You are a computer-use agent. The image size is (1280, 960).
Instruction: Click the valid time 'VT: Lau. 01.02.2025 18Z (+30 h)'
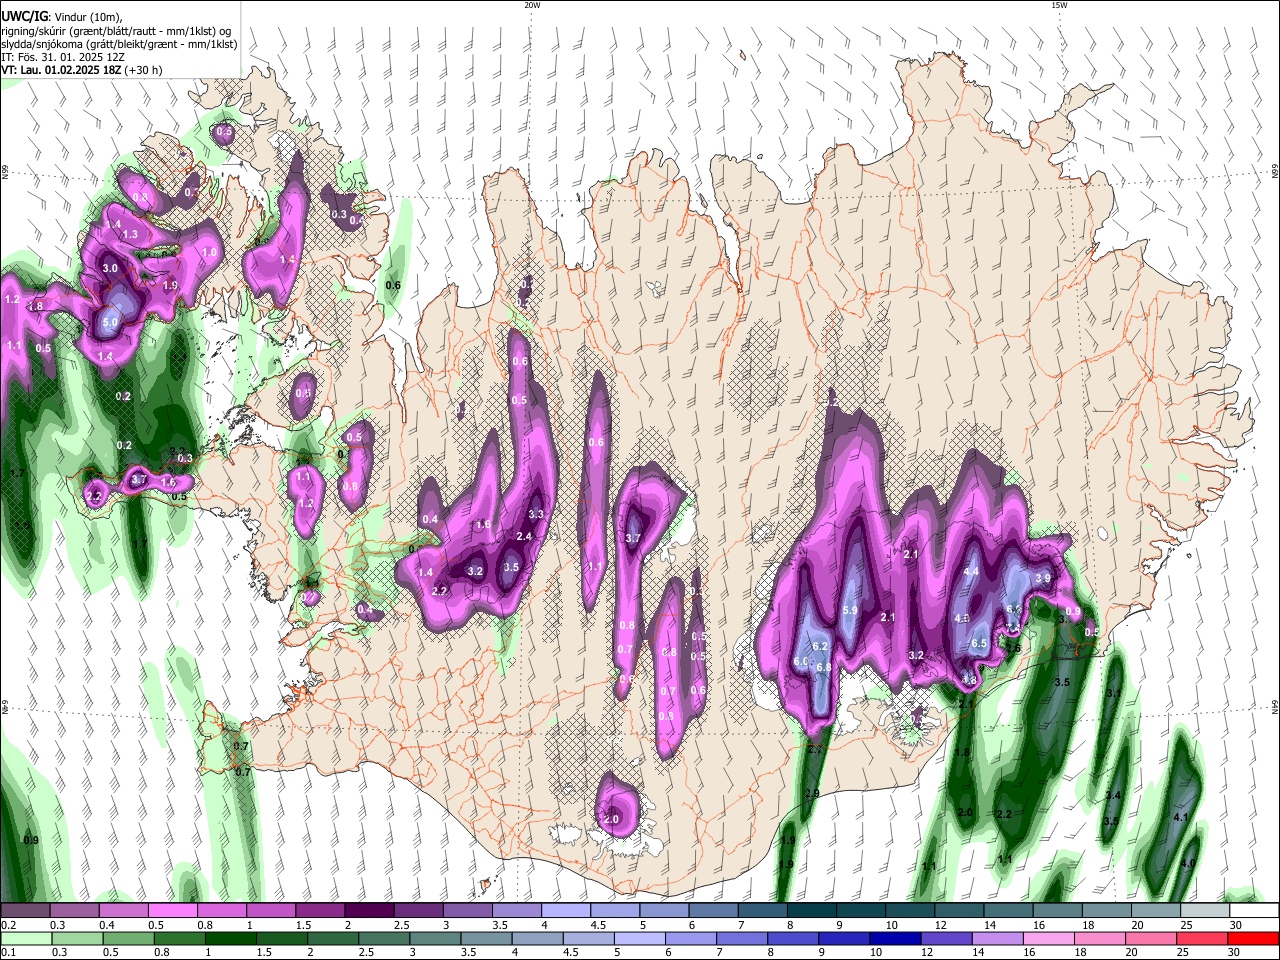point(81,70)
